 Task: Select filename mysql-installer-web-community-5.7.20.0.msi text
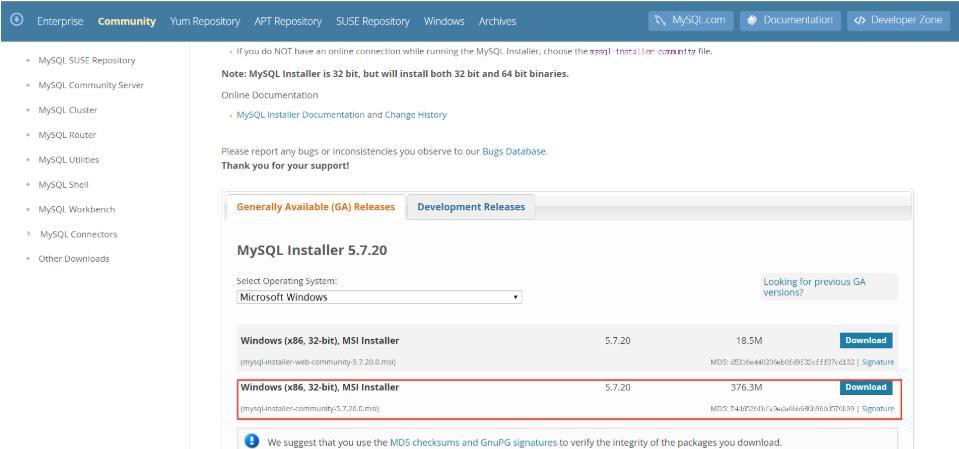click(318, 362)
